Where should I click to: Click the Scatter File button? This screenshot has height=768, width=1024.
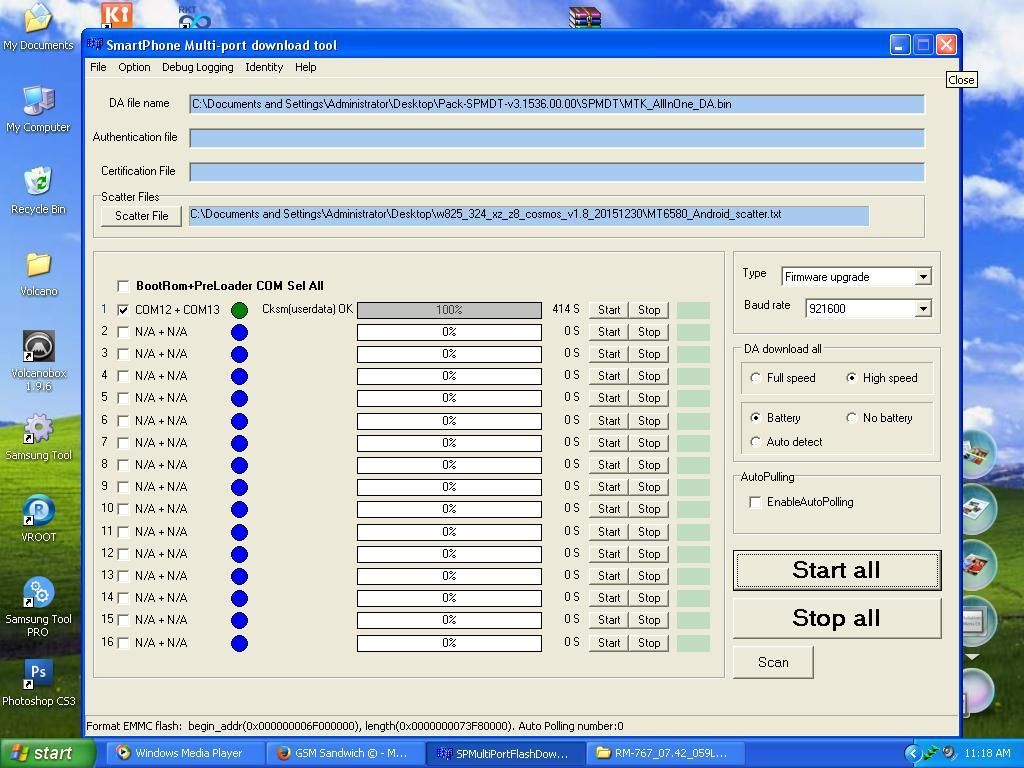pos(141,216)
